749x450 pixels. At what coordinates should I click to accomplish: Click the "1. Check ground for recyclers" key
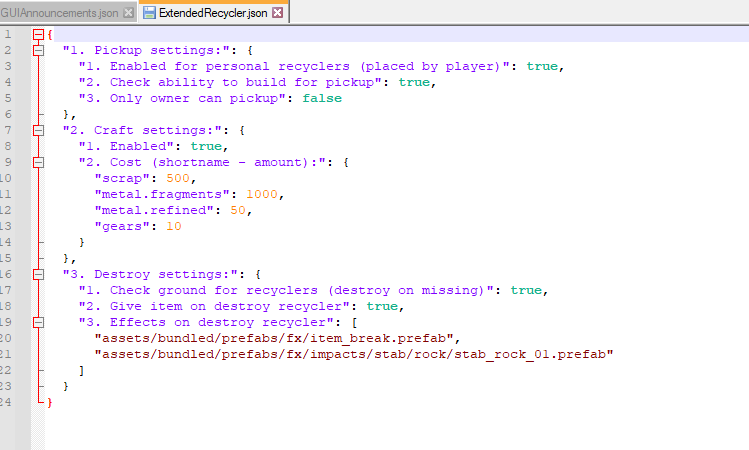coord(286,290)
